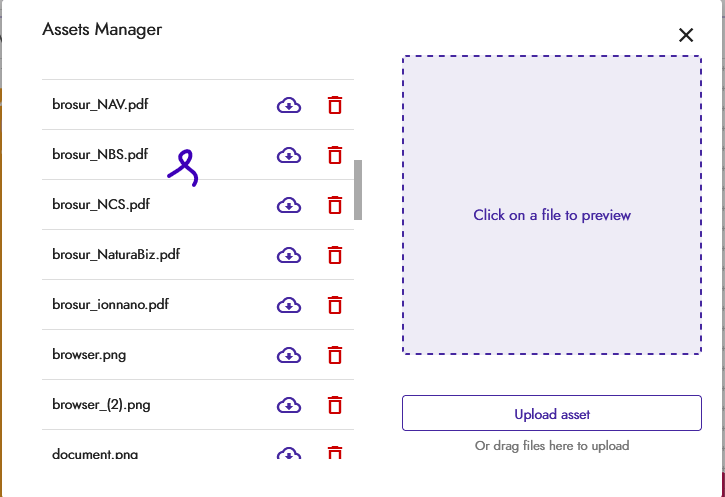Delete brosur_NCS.pdf from assets

(x=335, y=205)
